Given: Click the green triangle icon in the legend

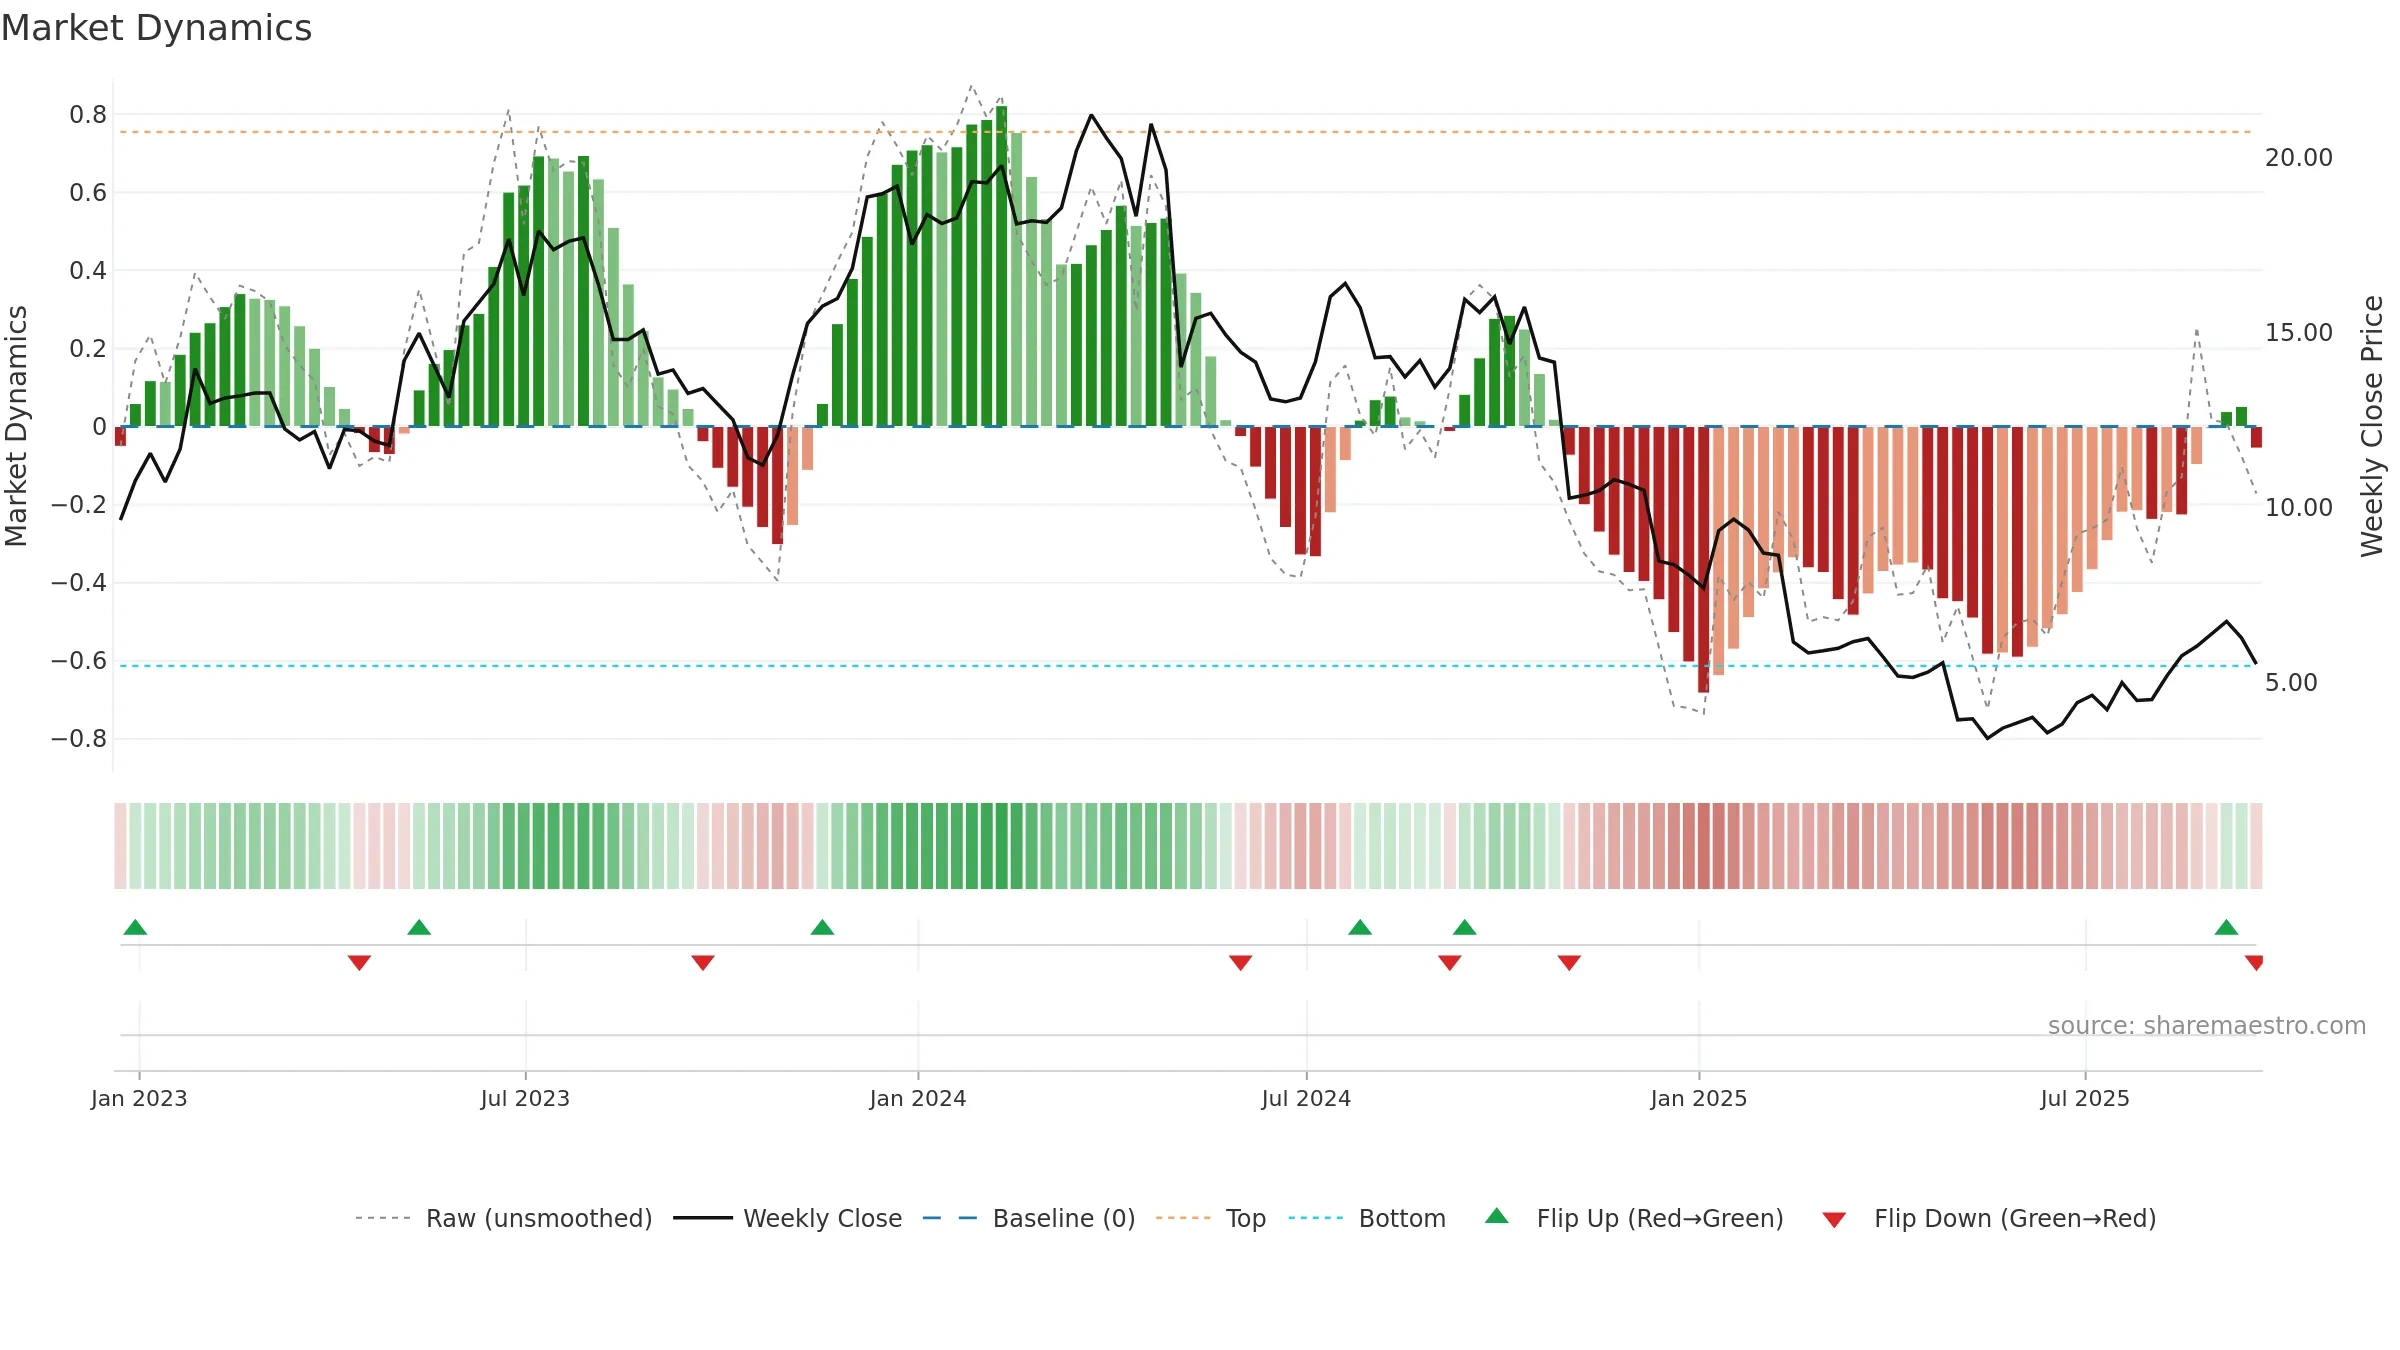Looking at the screenshot, I should point(1497,1216).
